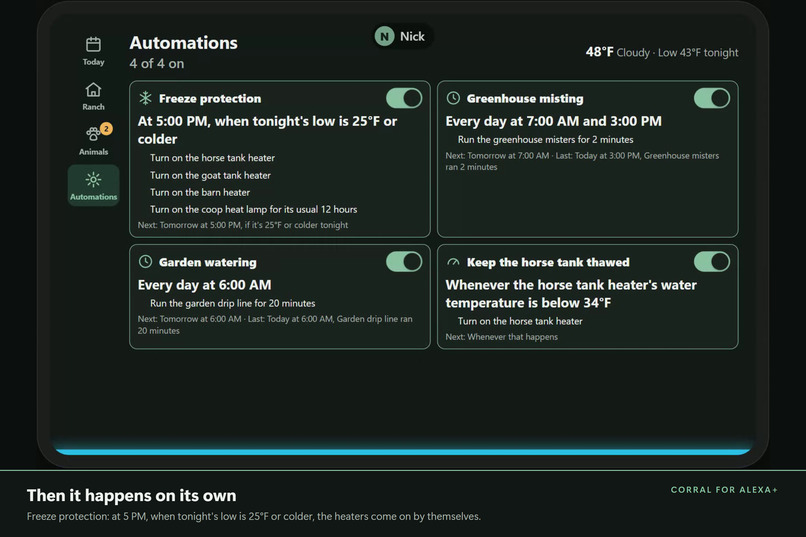Disable Keep the horse tank thawed switch

click(712, 262)
